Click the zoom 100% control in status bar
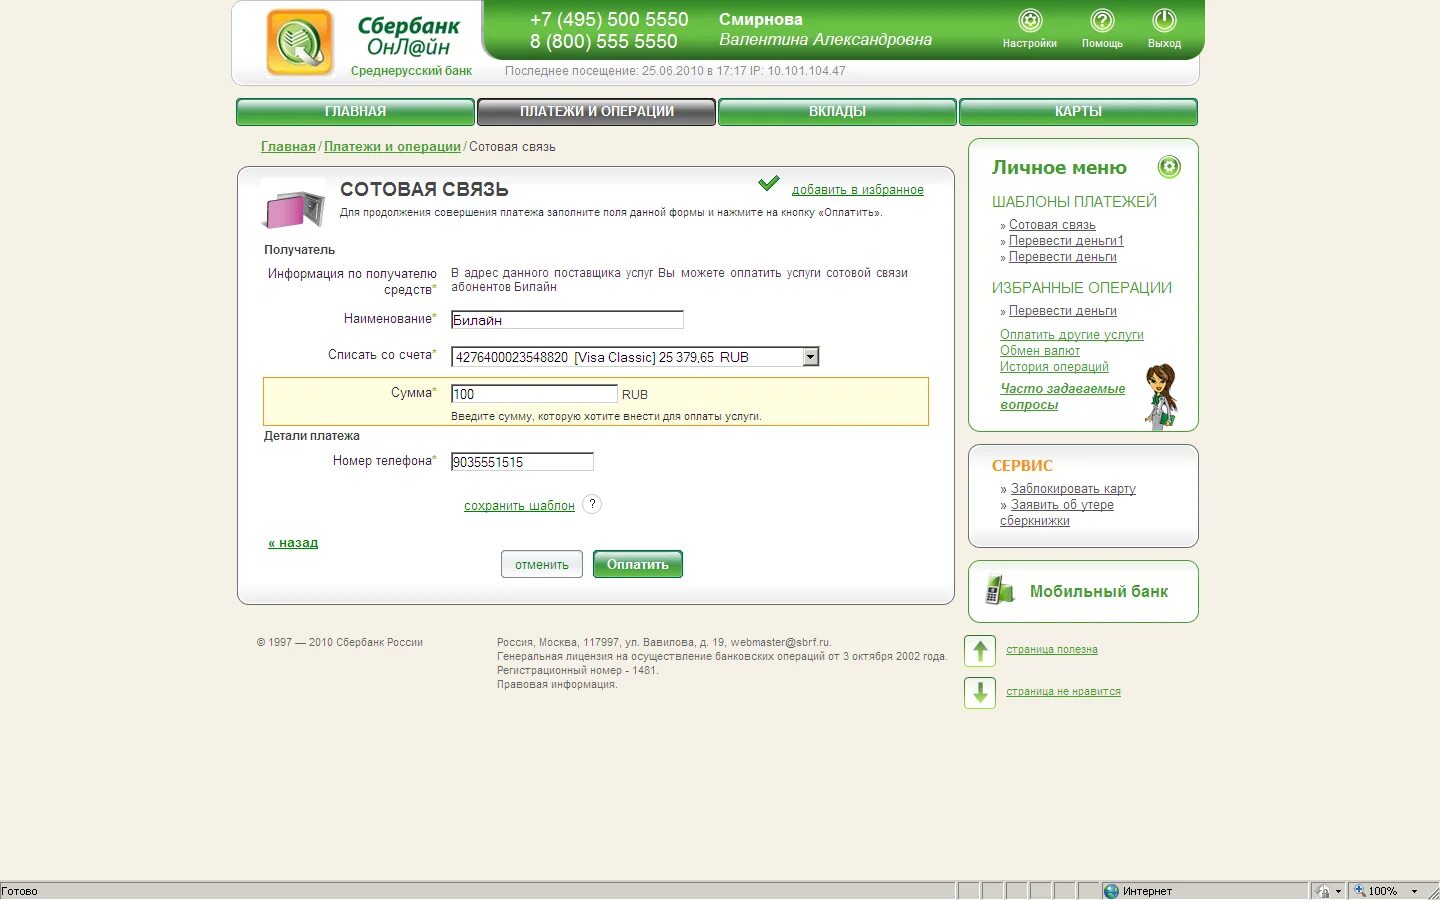 point(1385,891)
